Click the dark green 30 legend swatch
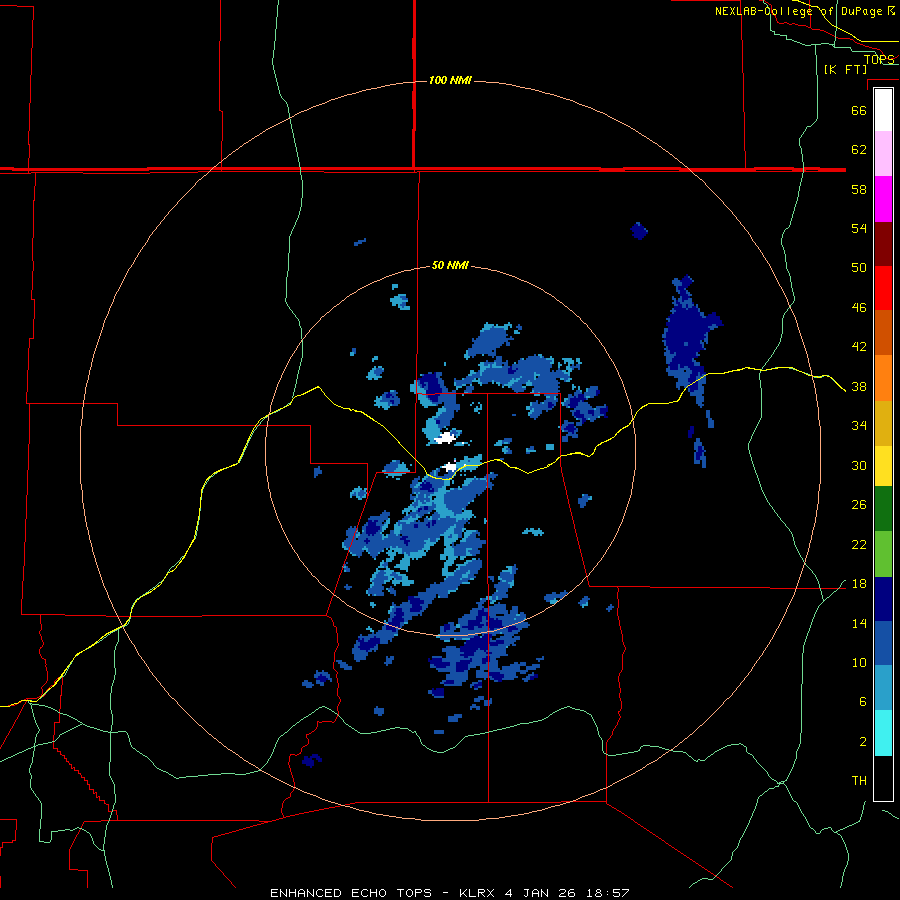Screen dimensions: 900x900 (883, 509)
